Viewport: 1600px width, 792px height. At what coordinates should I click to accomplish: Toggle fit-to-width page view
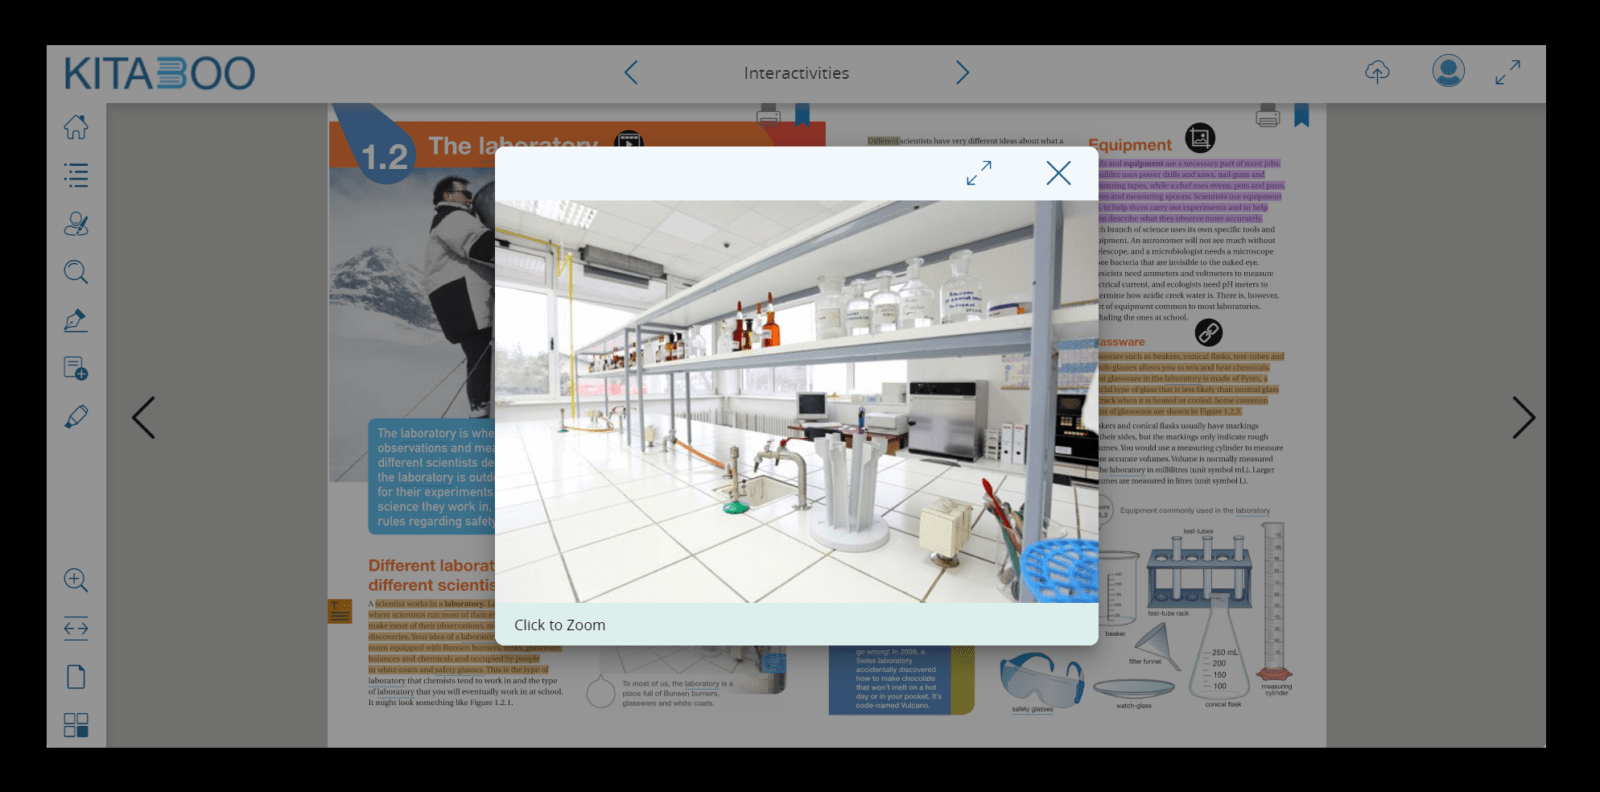coord(76,629)
